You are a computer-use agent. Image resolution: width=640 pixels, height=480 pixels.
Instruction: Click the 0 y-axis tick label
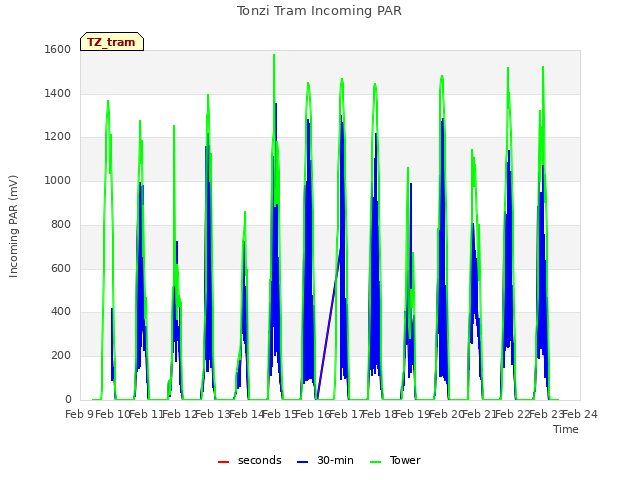[x=68, y=400]
